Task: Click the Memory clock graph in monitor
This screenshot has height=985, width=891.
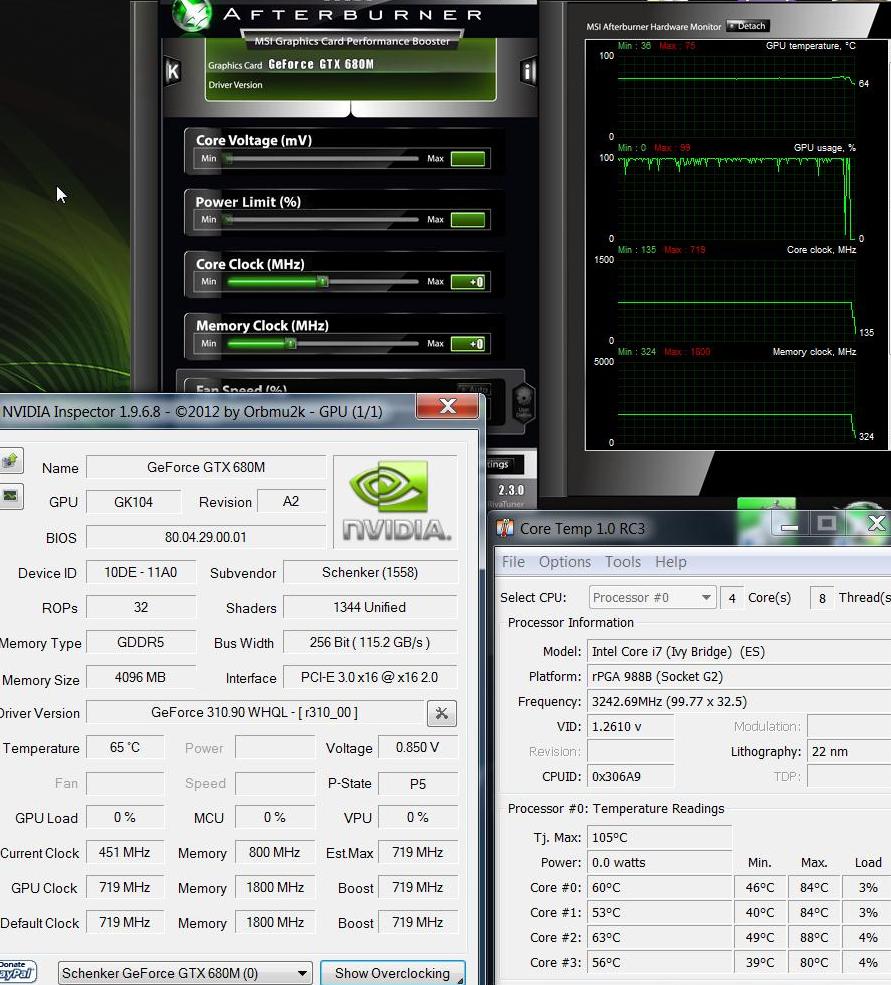Action: (x=736, y=403)
